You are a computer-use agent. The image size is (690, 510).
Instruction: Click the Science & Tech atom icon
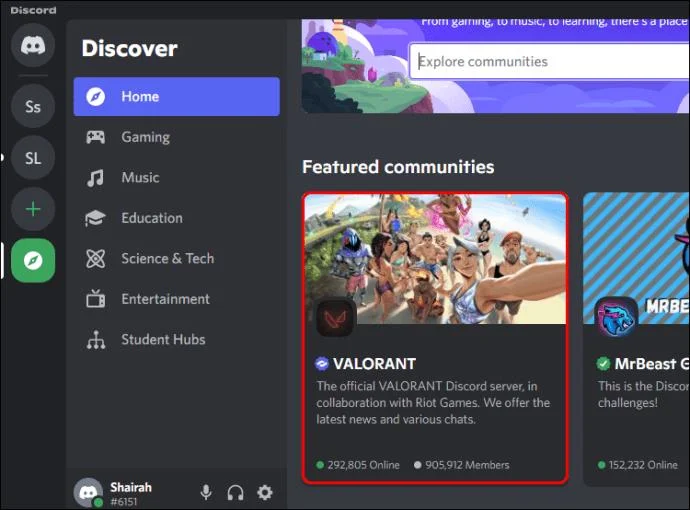pyautogui.click(x=95, y=258)
